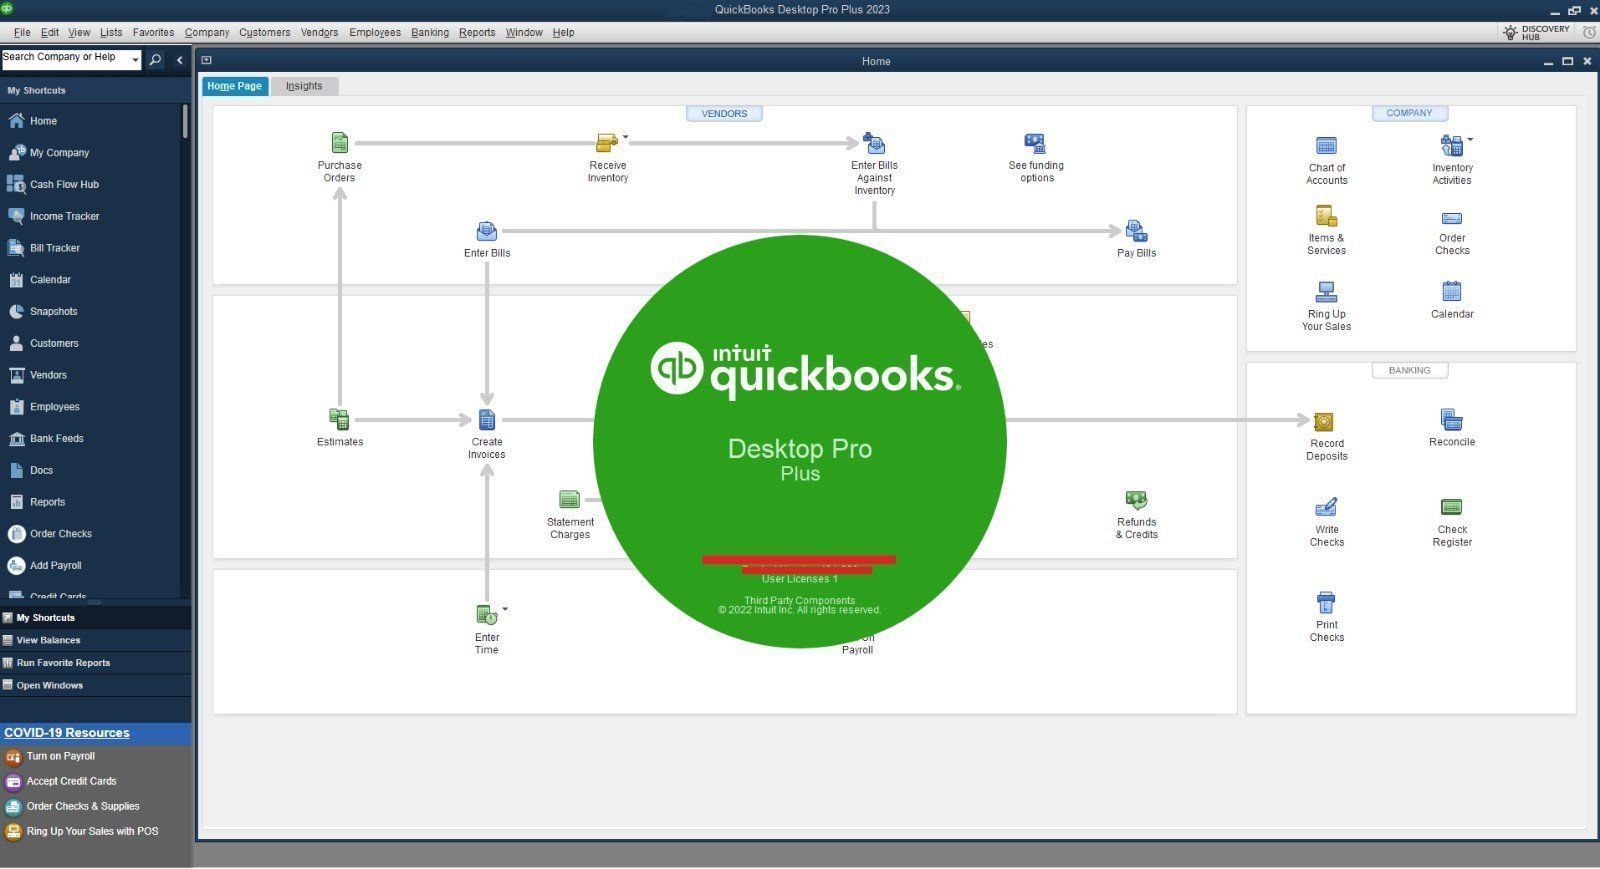Viewport: 1600px width, 869px height.
Task: Click the Inventory Activities icon
Action: [x=1451, y=146]
